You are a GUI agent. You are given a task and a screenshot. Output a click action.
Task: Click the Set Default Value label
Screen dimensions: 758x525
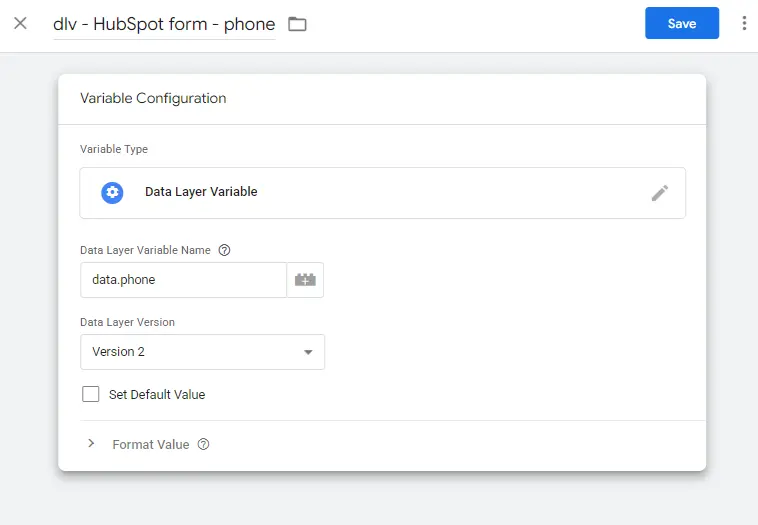(x=157, y=395)
